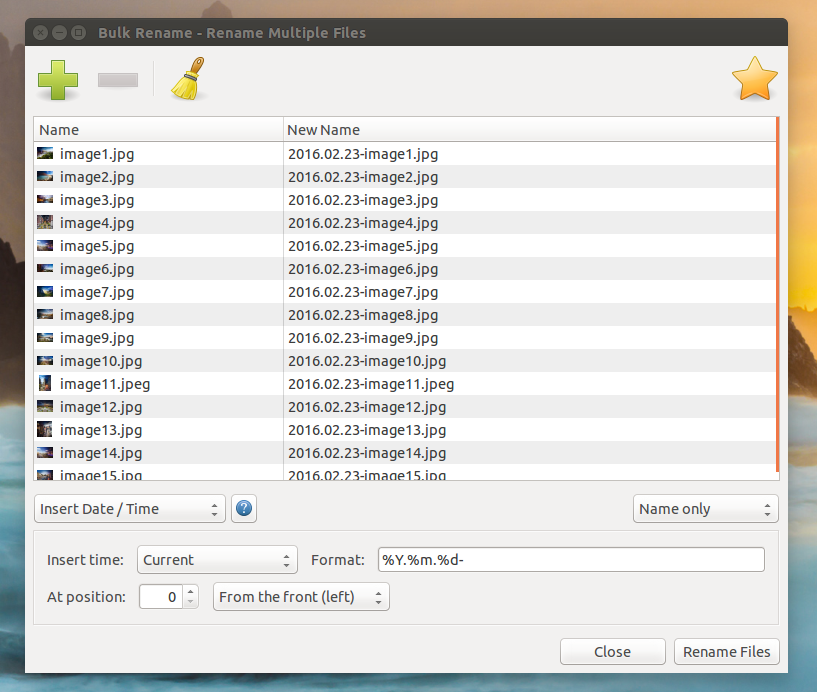This screenshot has height=692, width=817.
Task: Open the Insert time Current dropdown
Action: (x=217, y=560)
